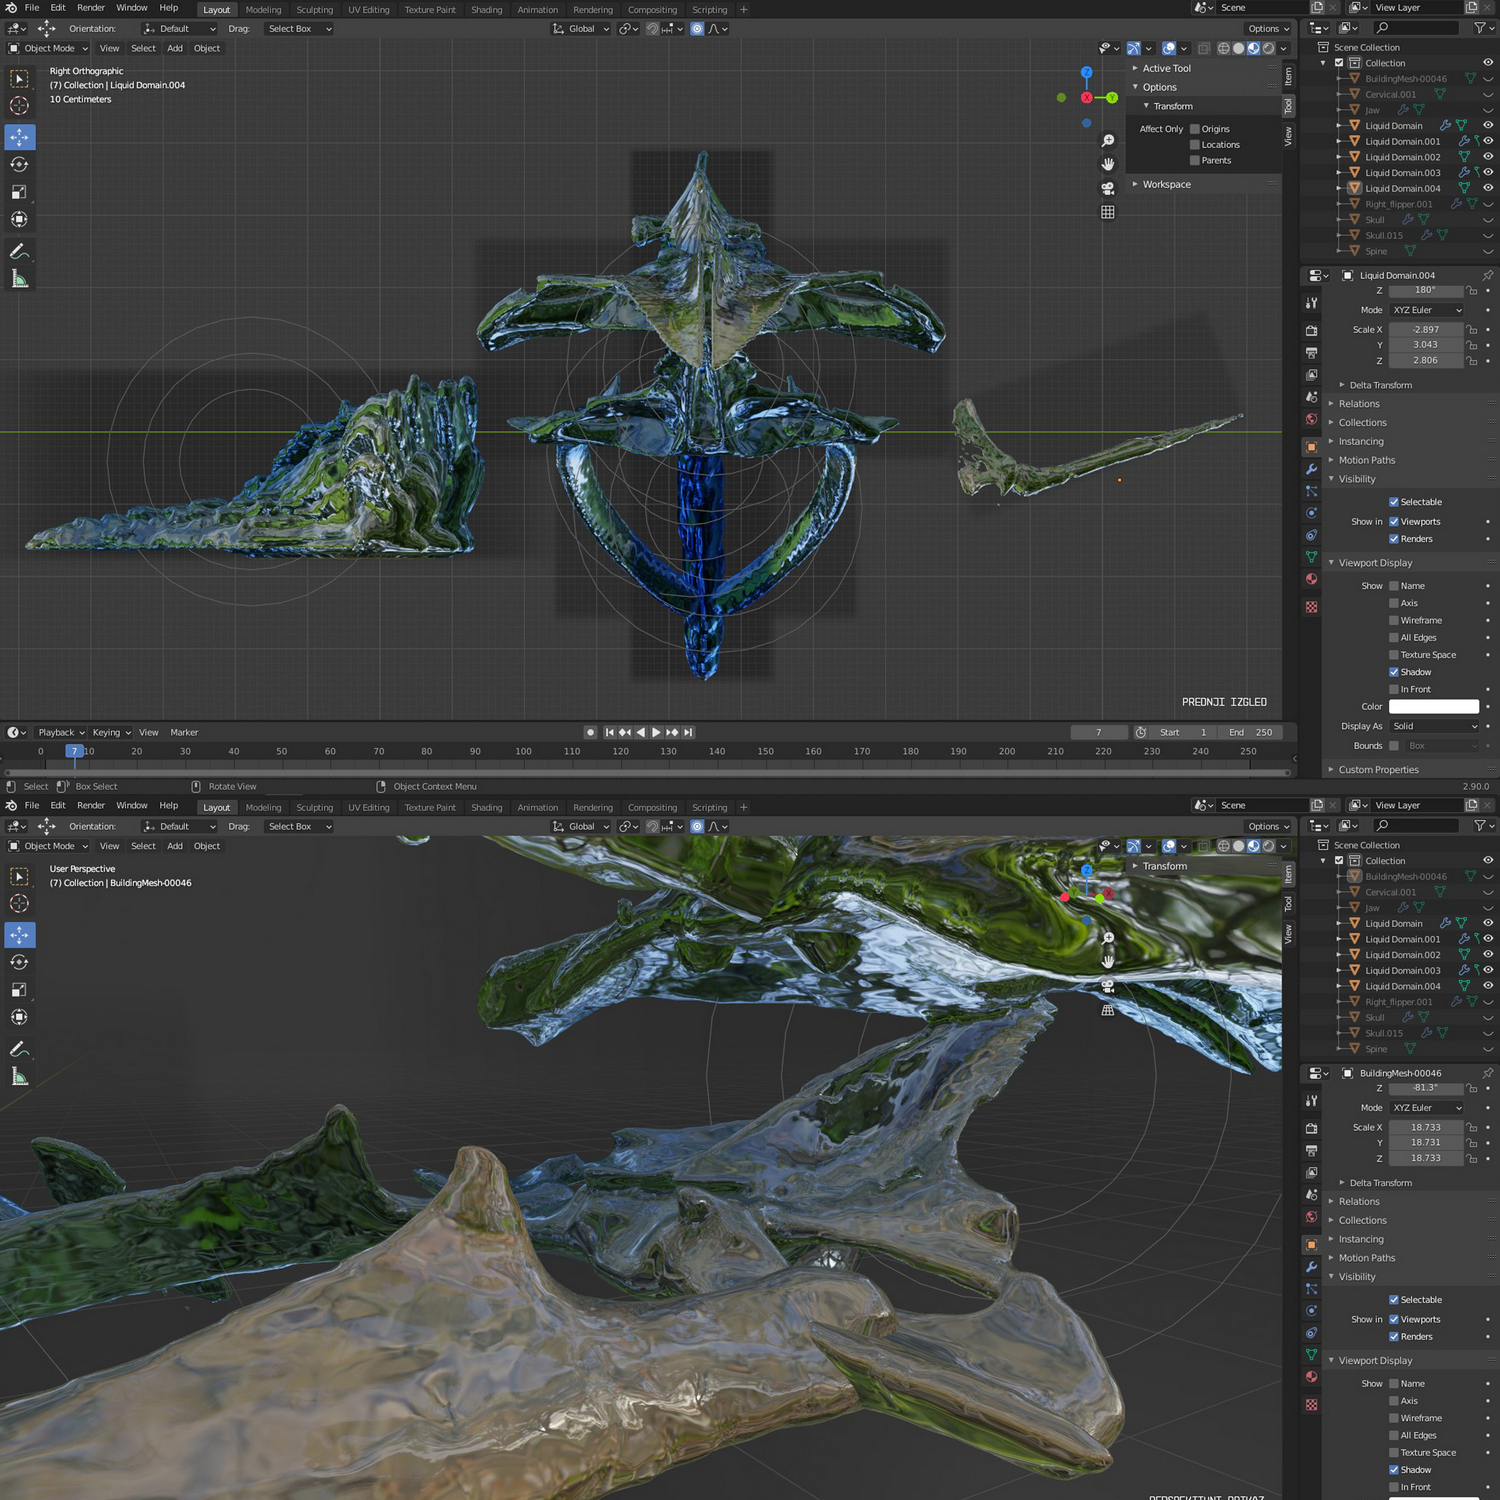Image resolution: width=1500 pixels, height=1500 pixels.
Task: Click the white Color swatch in Viewport Display
Action: [x=1433, y=707]
